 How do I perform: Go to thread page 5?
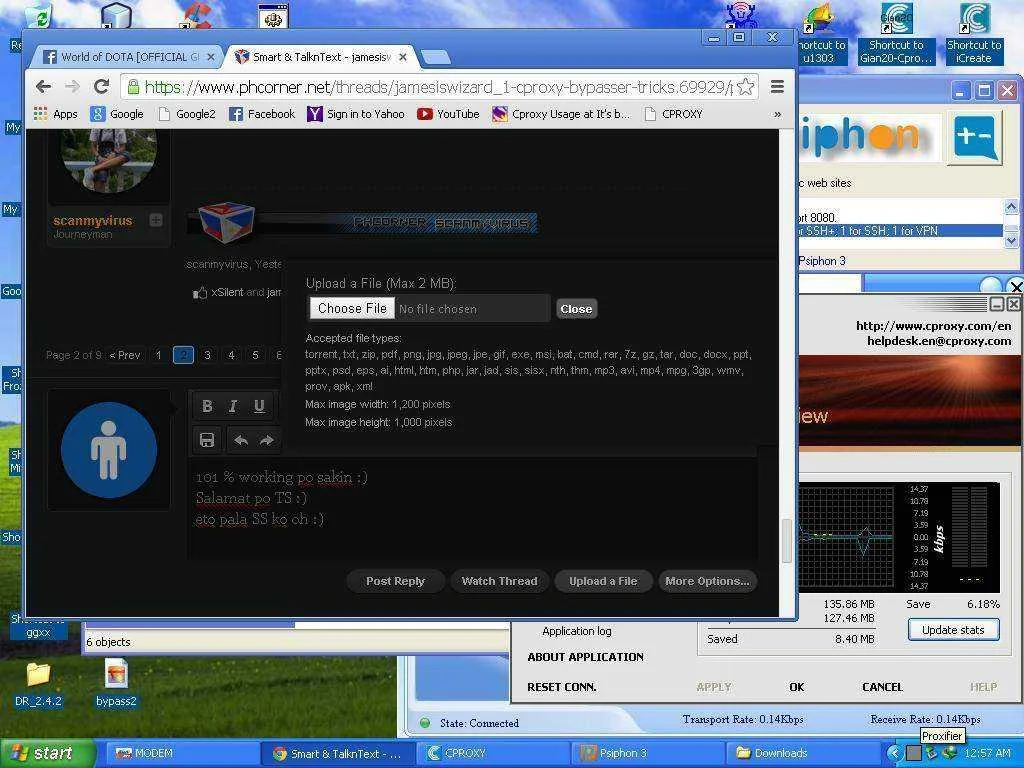[255, 355]
